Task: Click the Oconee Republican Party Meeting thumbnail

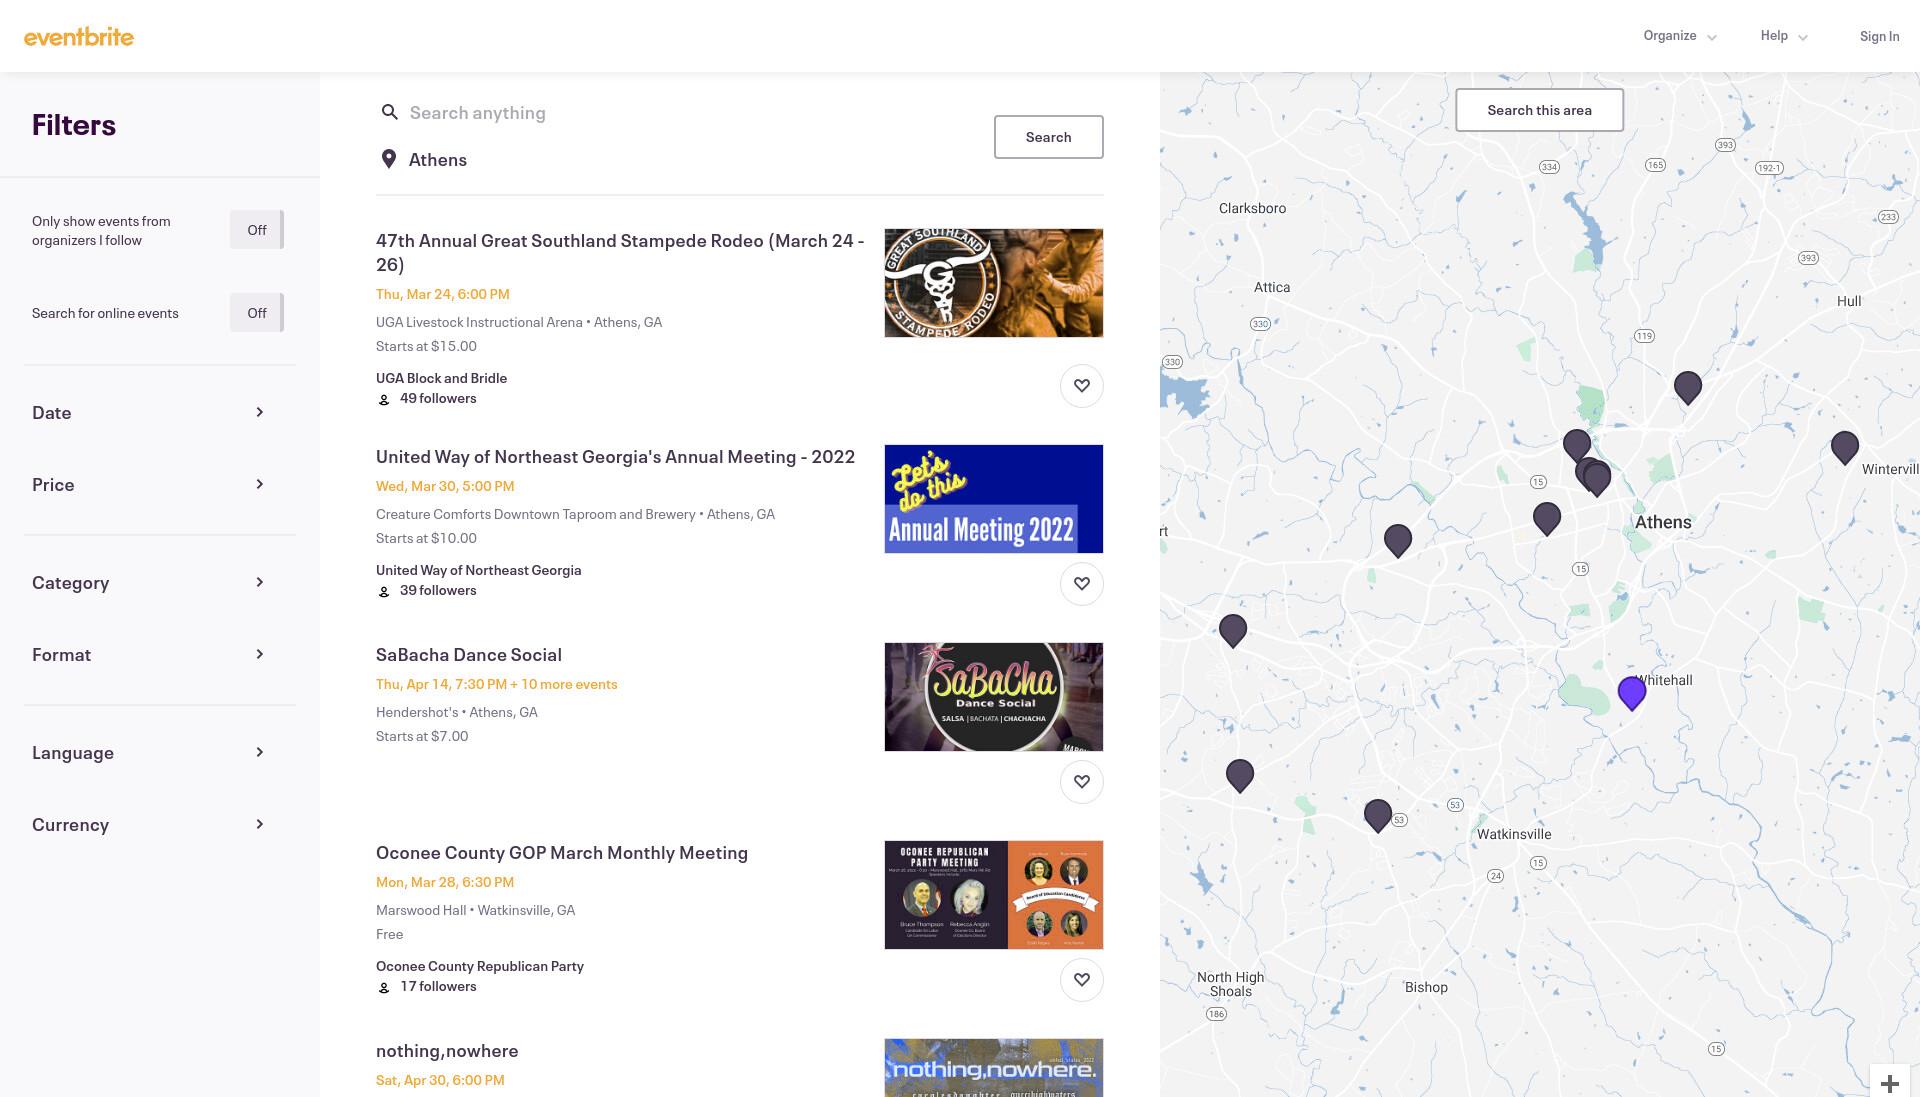Action: click(x=994, y=895)
